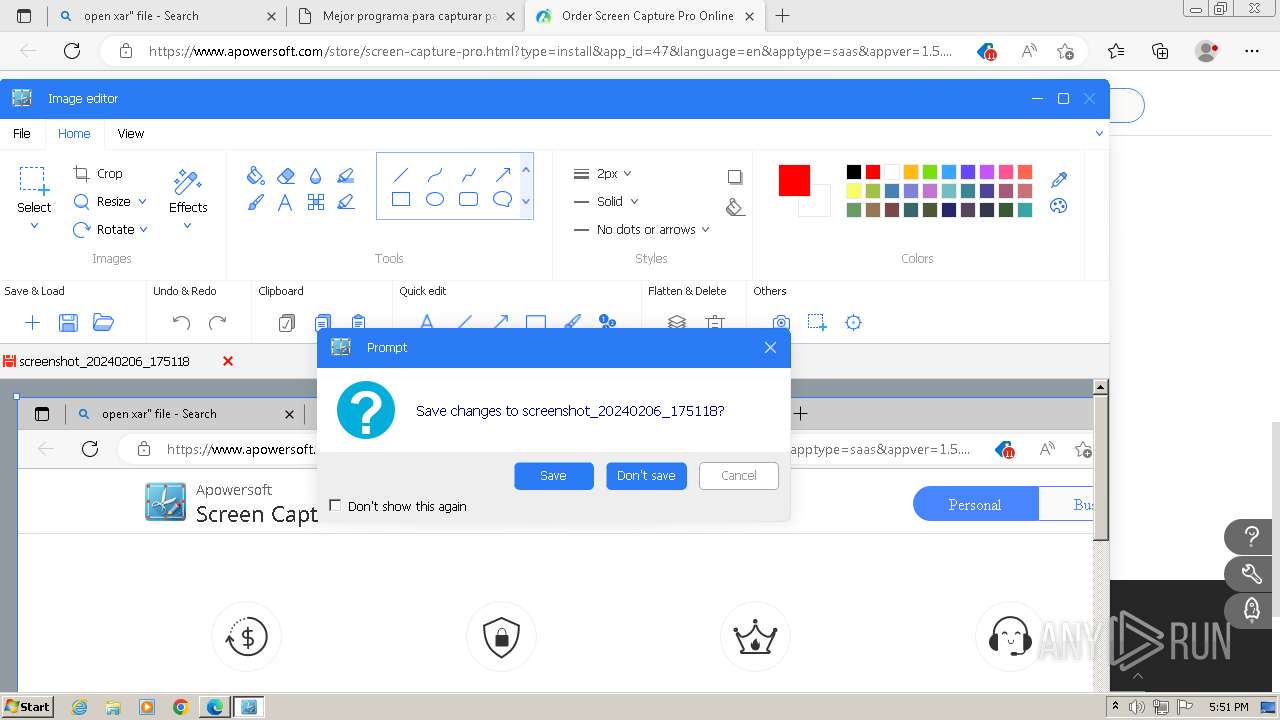Click the crosshair target icon under Others
The width and height of the screenshot is (1280, 720).
coord(853,322)
